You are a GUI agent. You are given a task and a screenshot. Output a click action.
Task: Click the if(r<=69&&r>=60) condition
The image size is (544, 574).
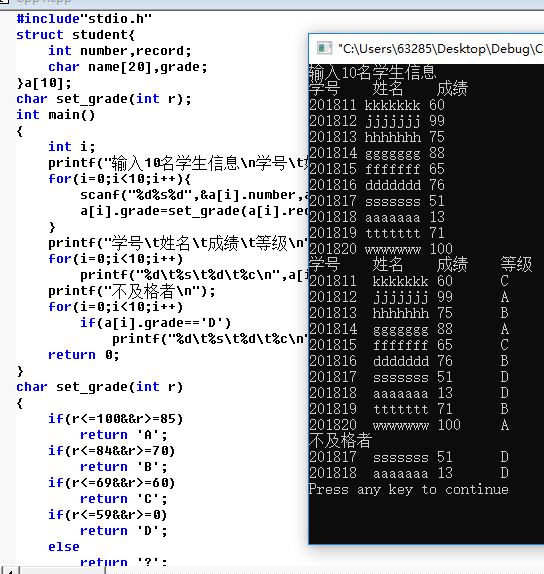coord(112,483)
